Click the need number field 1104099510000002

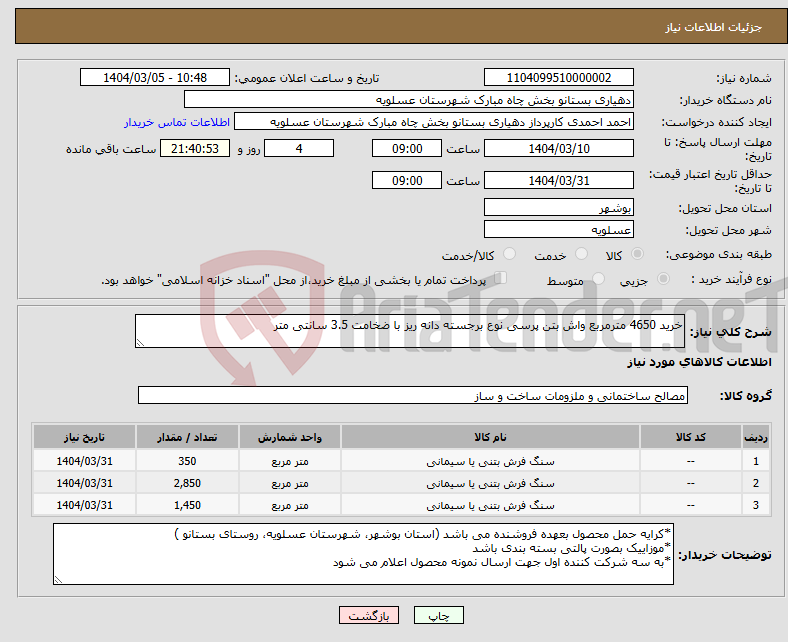coord(558,77)
